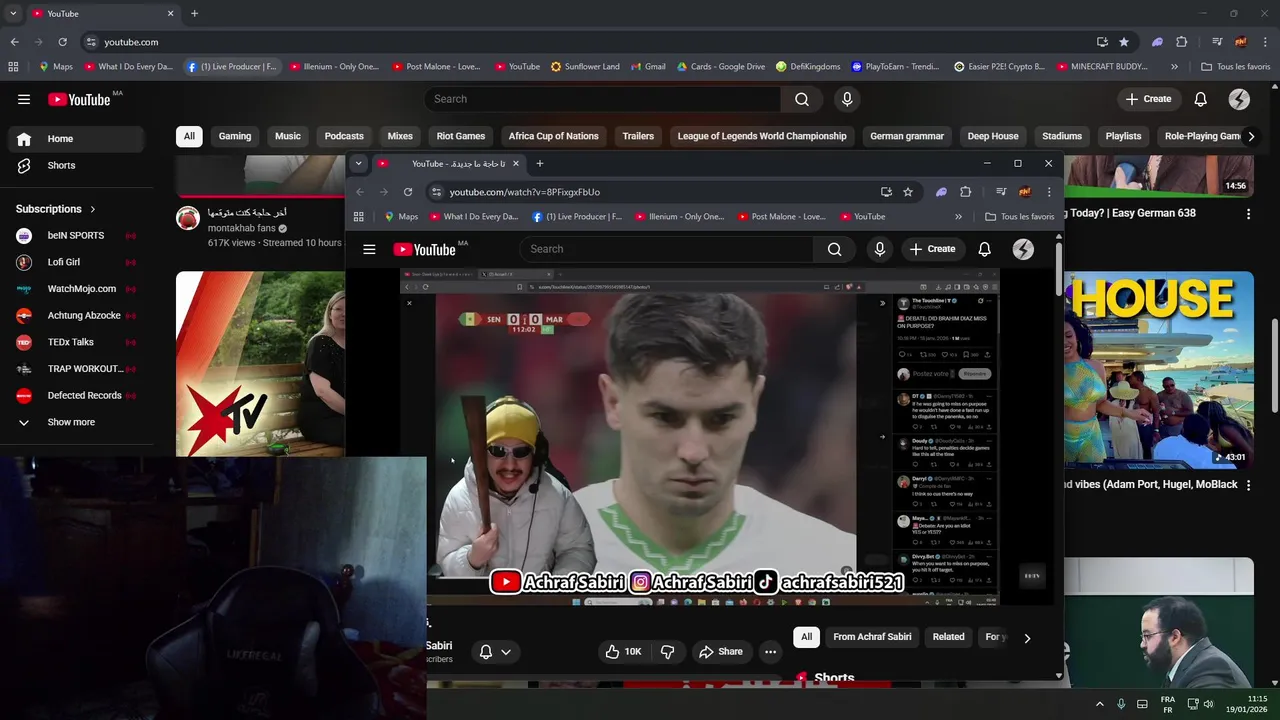This screenshot has width=1280, height=720.
Task: Expand hidden bookmarks chevron in back window
Action: tap(1174, 67)
